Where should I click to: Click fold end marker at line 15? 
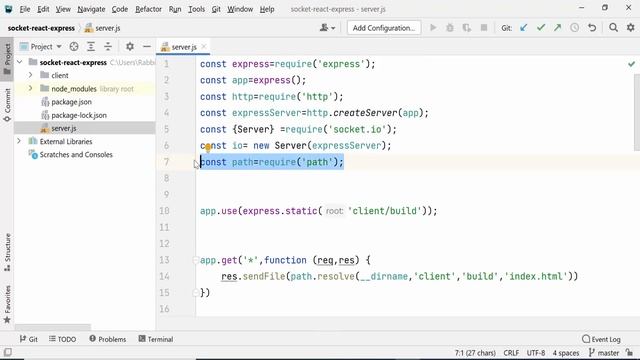coord(196,292)
